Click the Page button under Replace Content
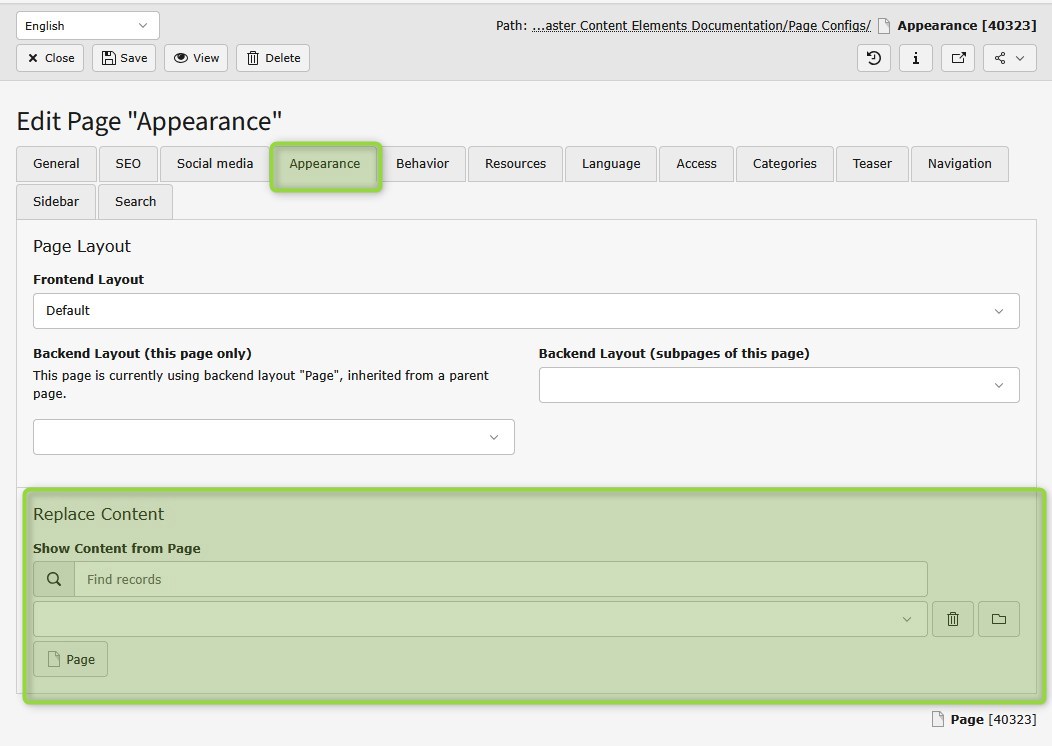The width and height of the screenshot is (1052, 746). [71, 659]
